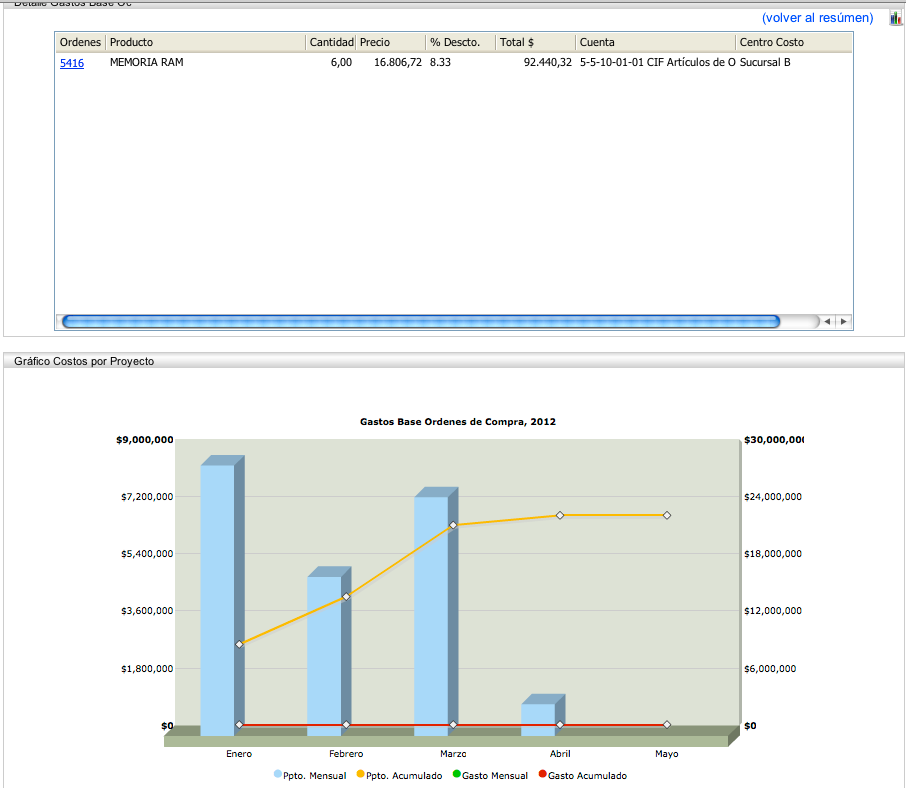Screen dimensions: 906x788
Task: Click the Mayo point on yellow line
Action: click(667, 515)
